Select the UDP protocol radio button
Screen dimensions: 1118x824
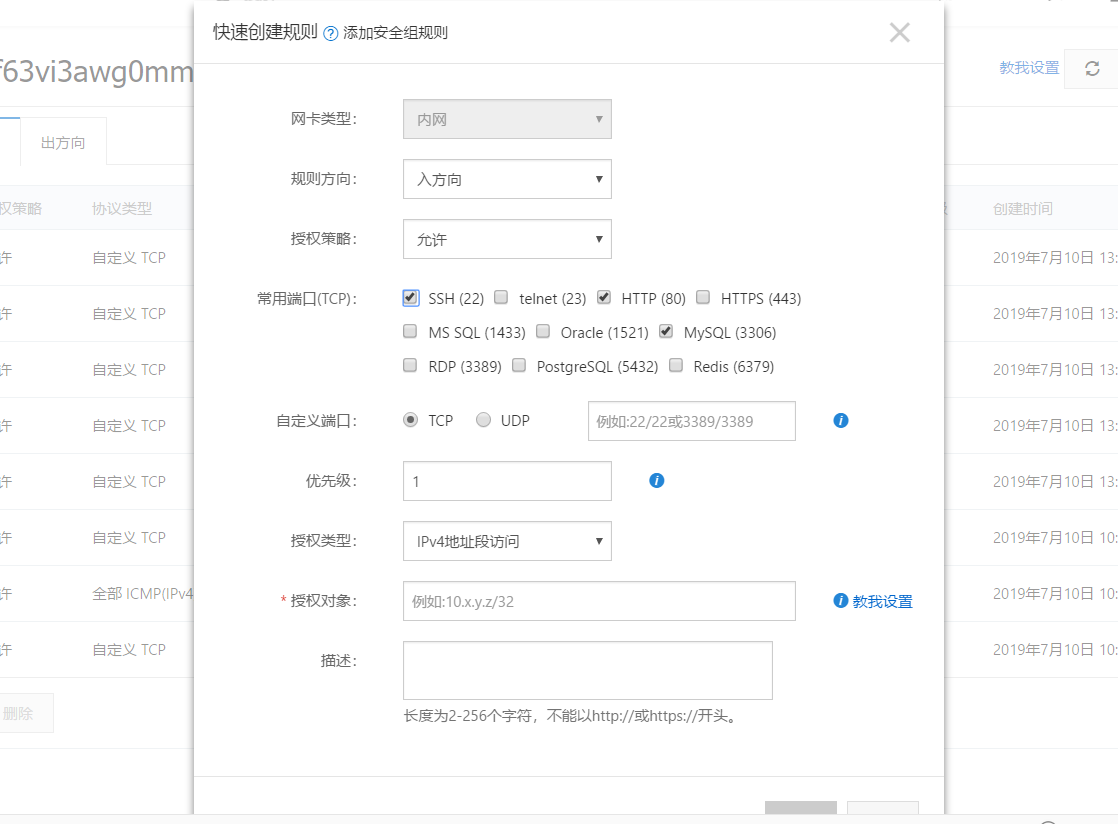tap(483, 420)
